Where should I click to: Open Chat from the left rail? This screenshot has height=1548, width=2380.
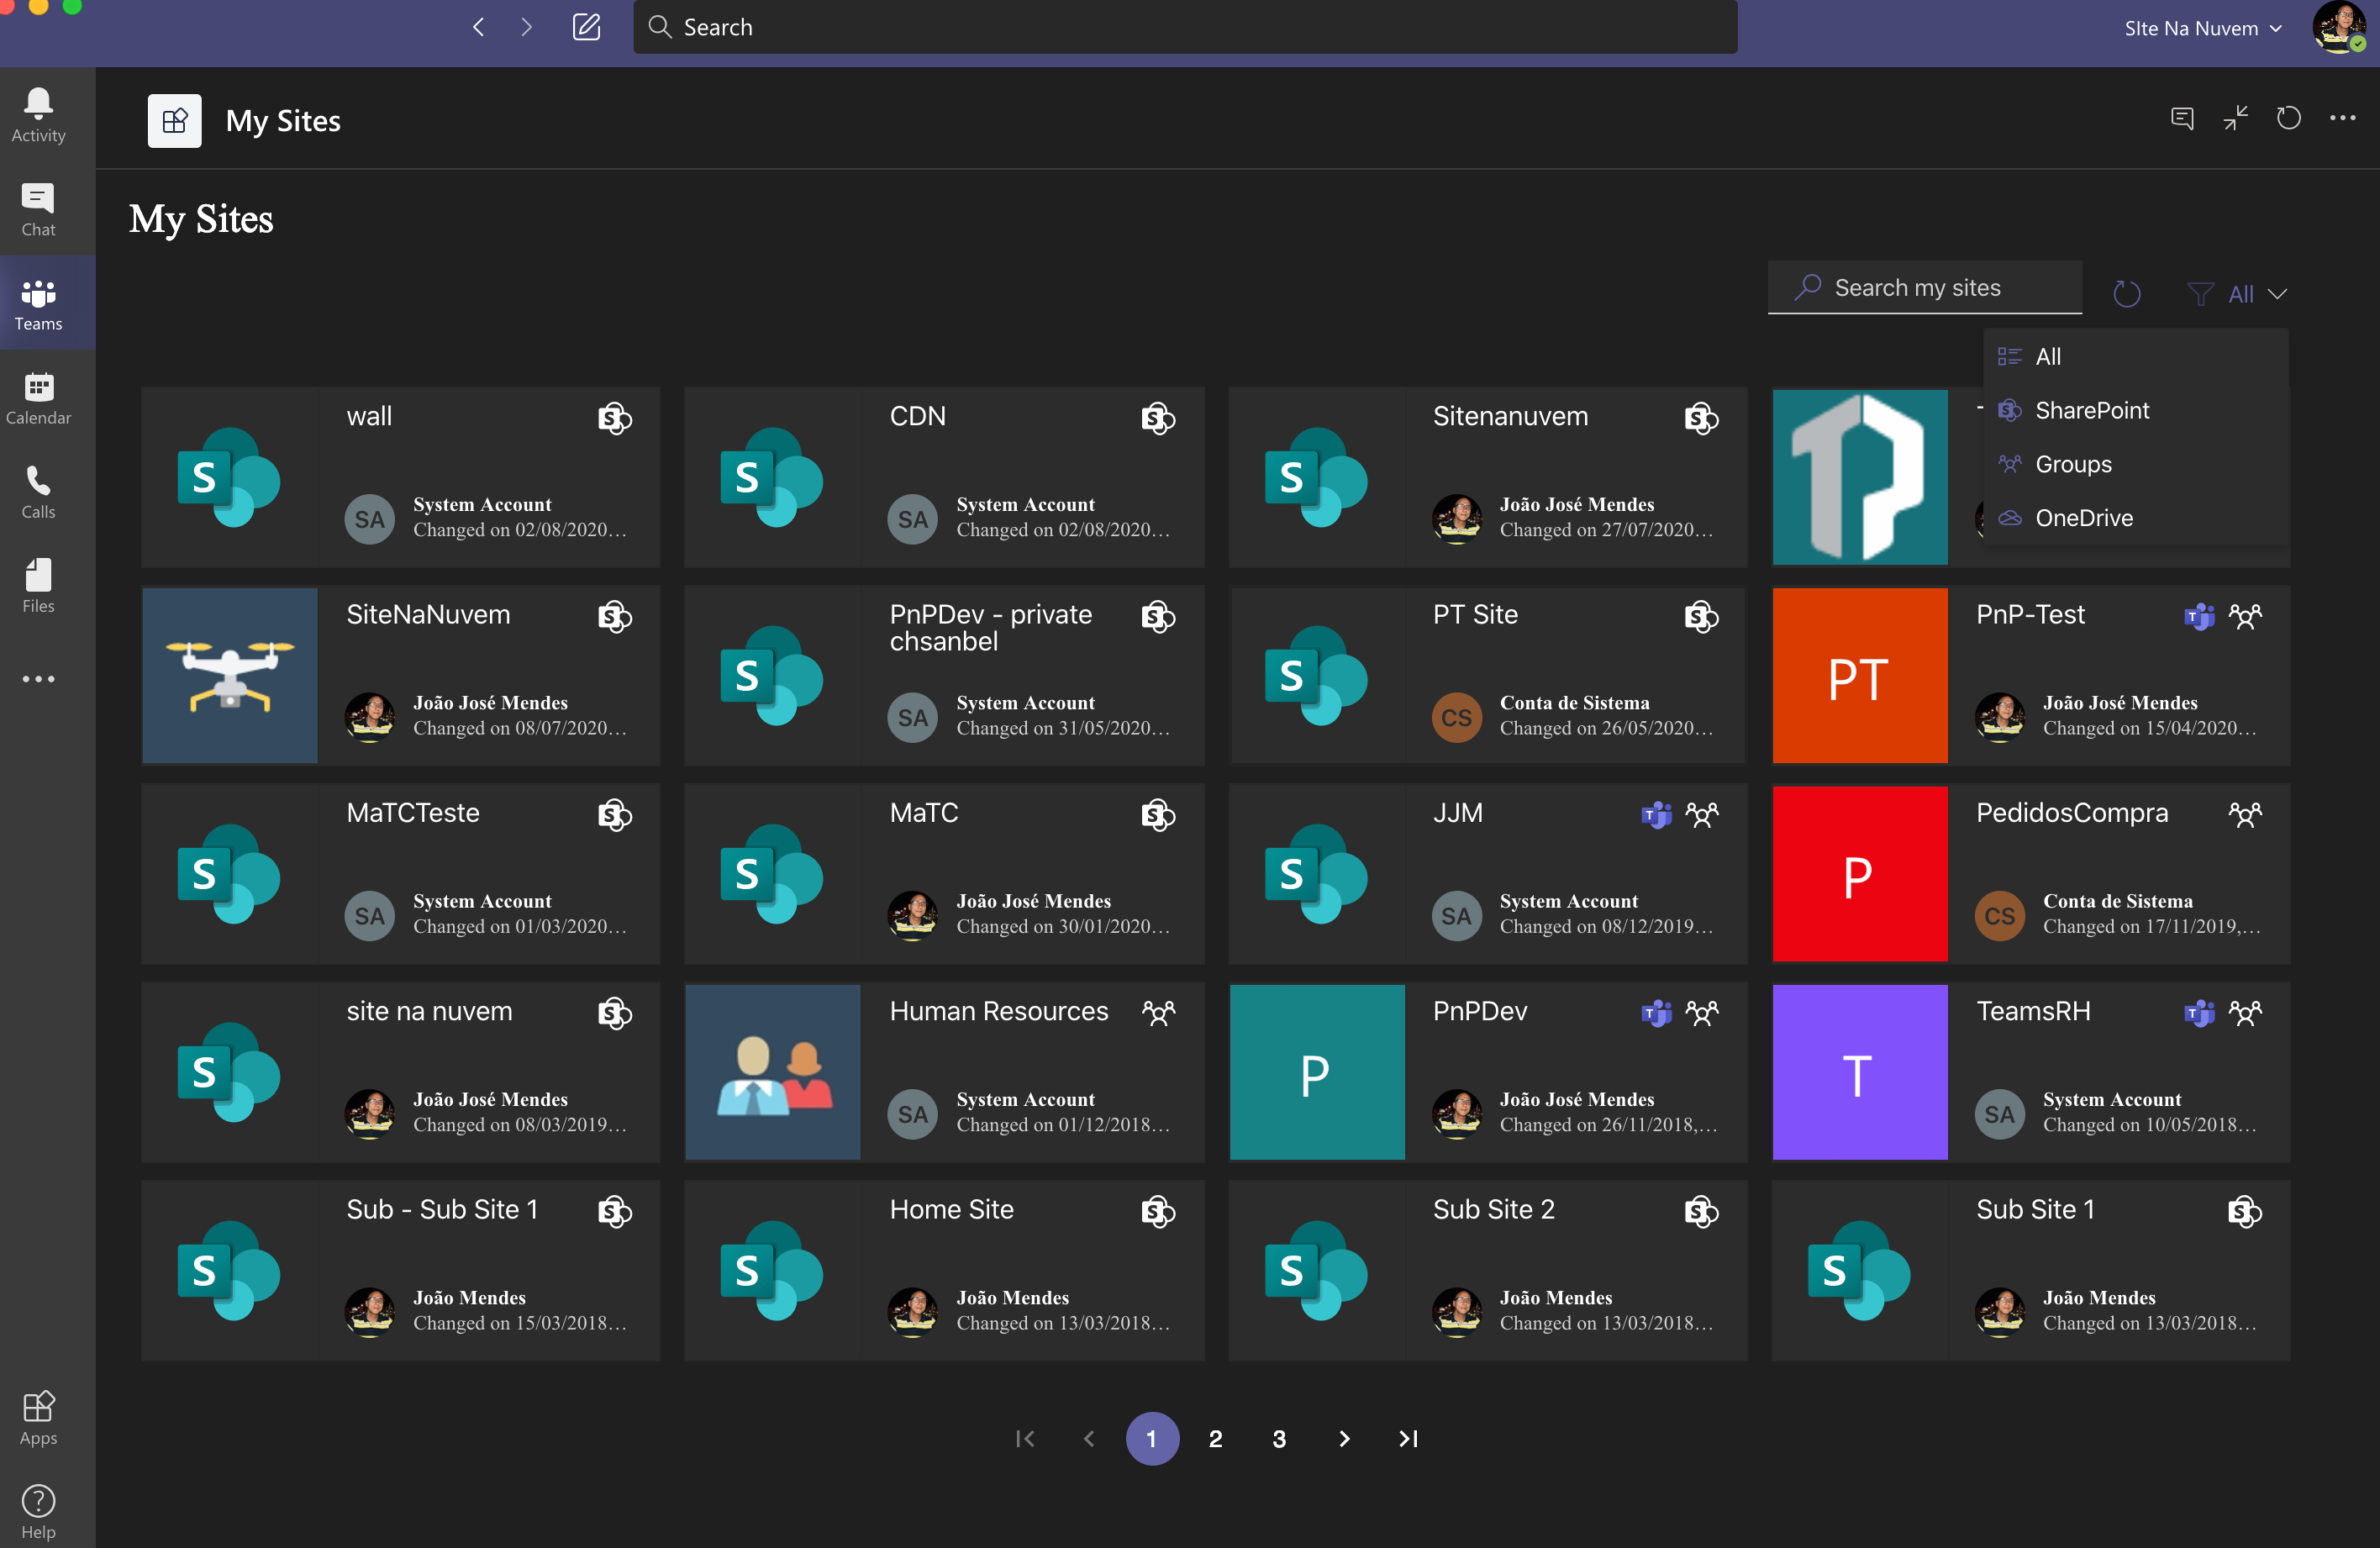38,209
